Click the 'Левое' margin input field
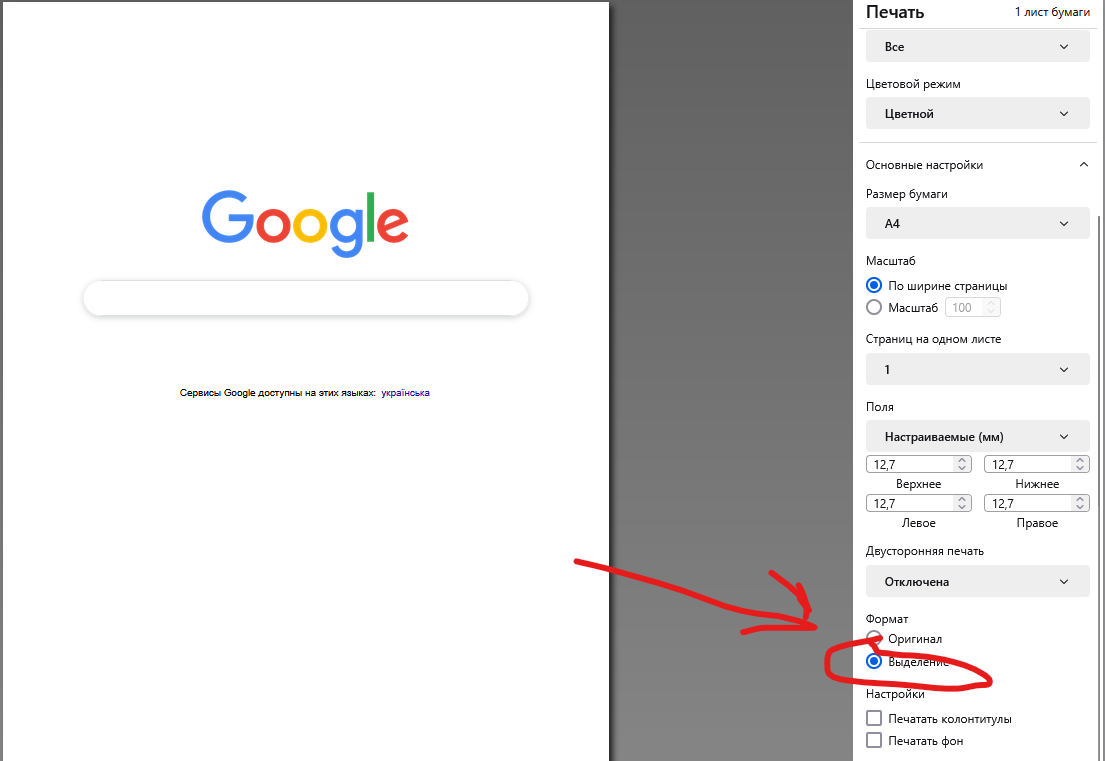Screen dimensions: 1105x761 coord(910,503)
